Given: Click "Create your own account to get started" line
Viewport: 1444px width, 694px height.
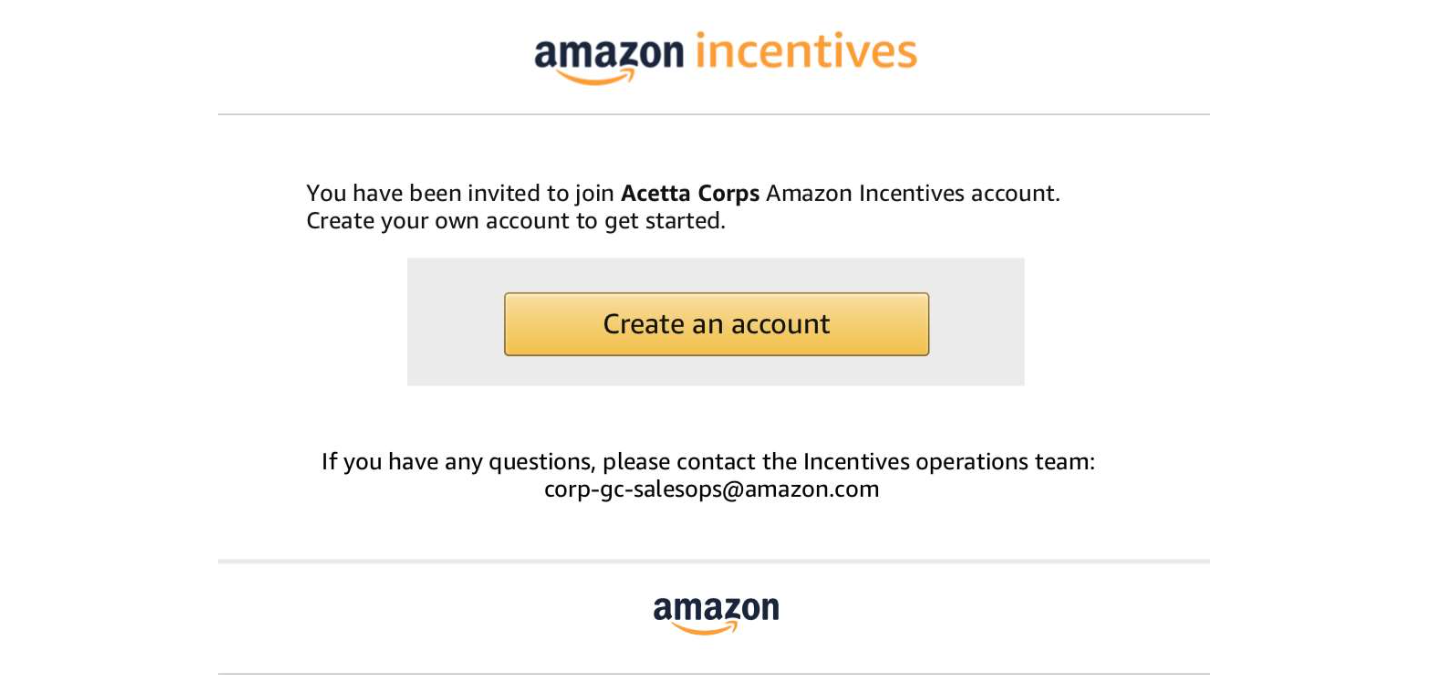Looking at the screenshot, I should tap(515, 221).
